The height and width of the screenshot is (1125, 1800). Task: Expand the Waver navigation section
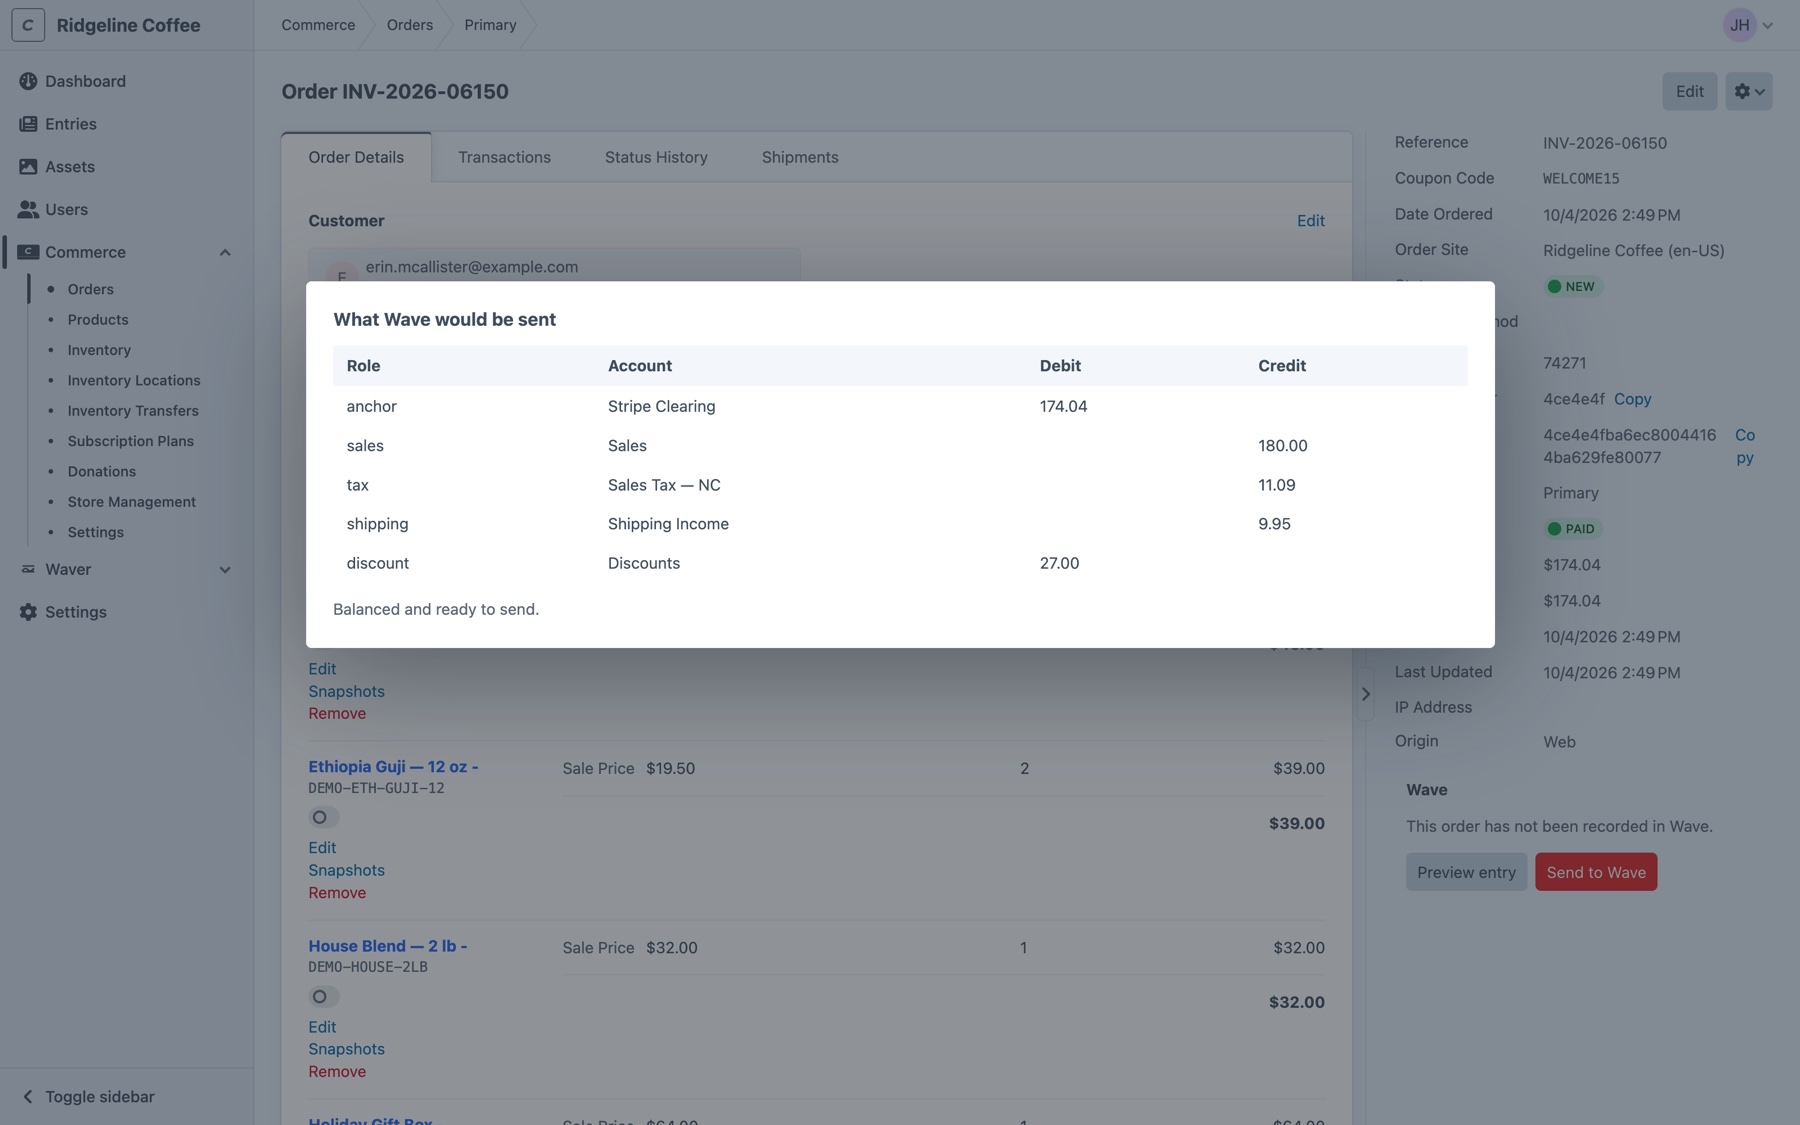[225, 569]
